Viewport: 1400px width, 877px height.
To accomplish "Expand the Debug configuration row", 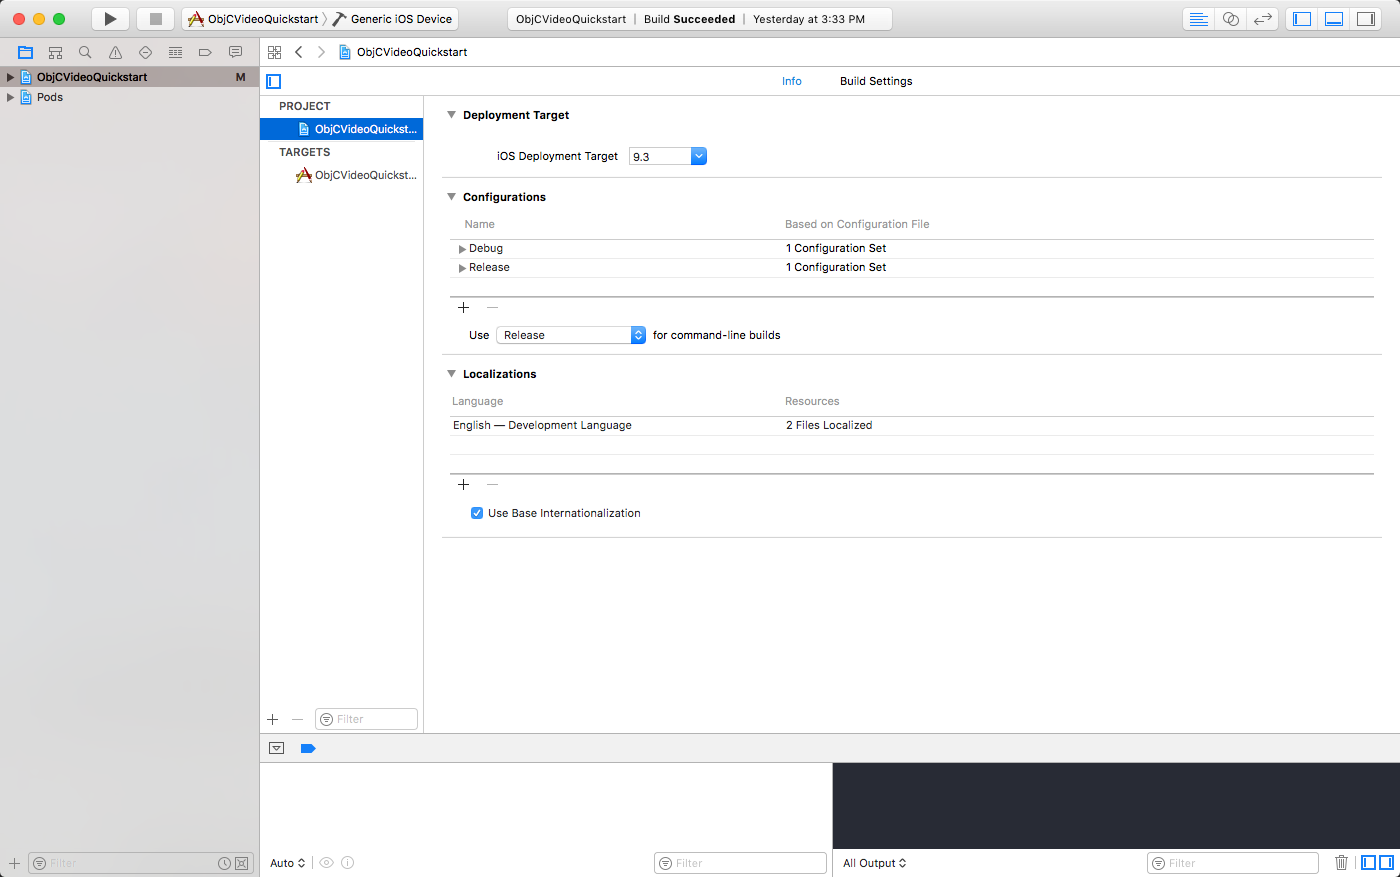I will click(462, 248).
